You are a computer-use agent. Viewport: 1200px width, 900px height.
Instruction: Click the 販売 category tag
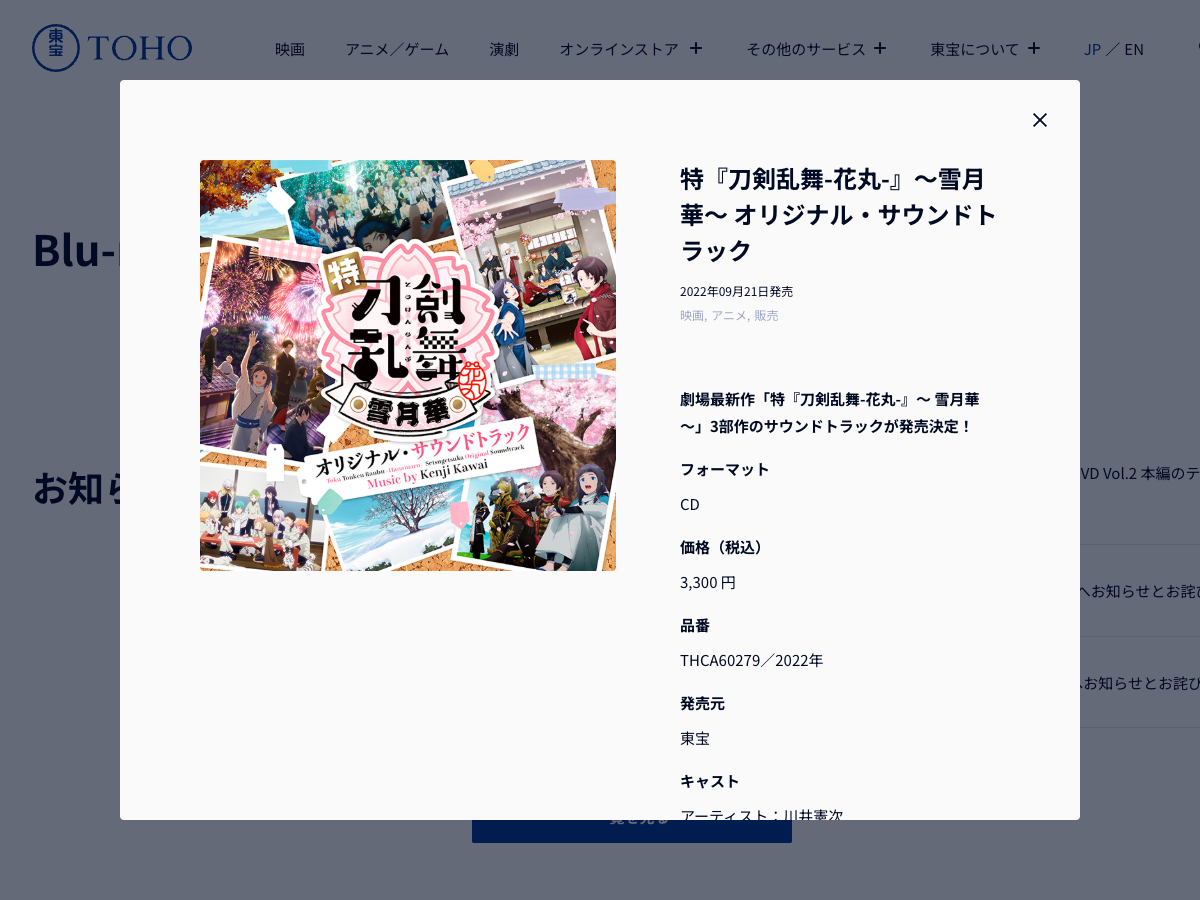click(766, 315)
